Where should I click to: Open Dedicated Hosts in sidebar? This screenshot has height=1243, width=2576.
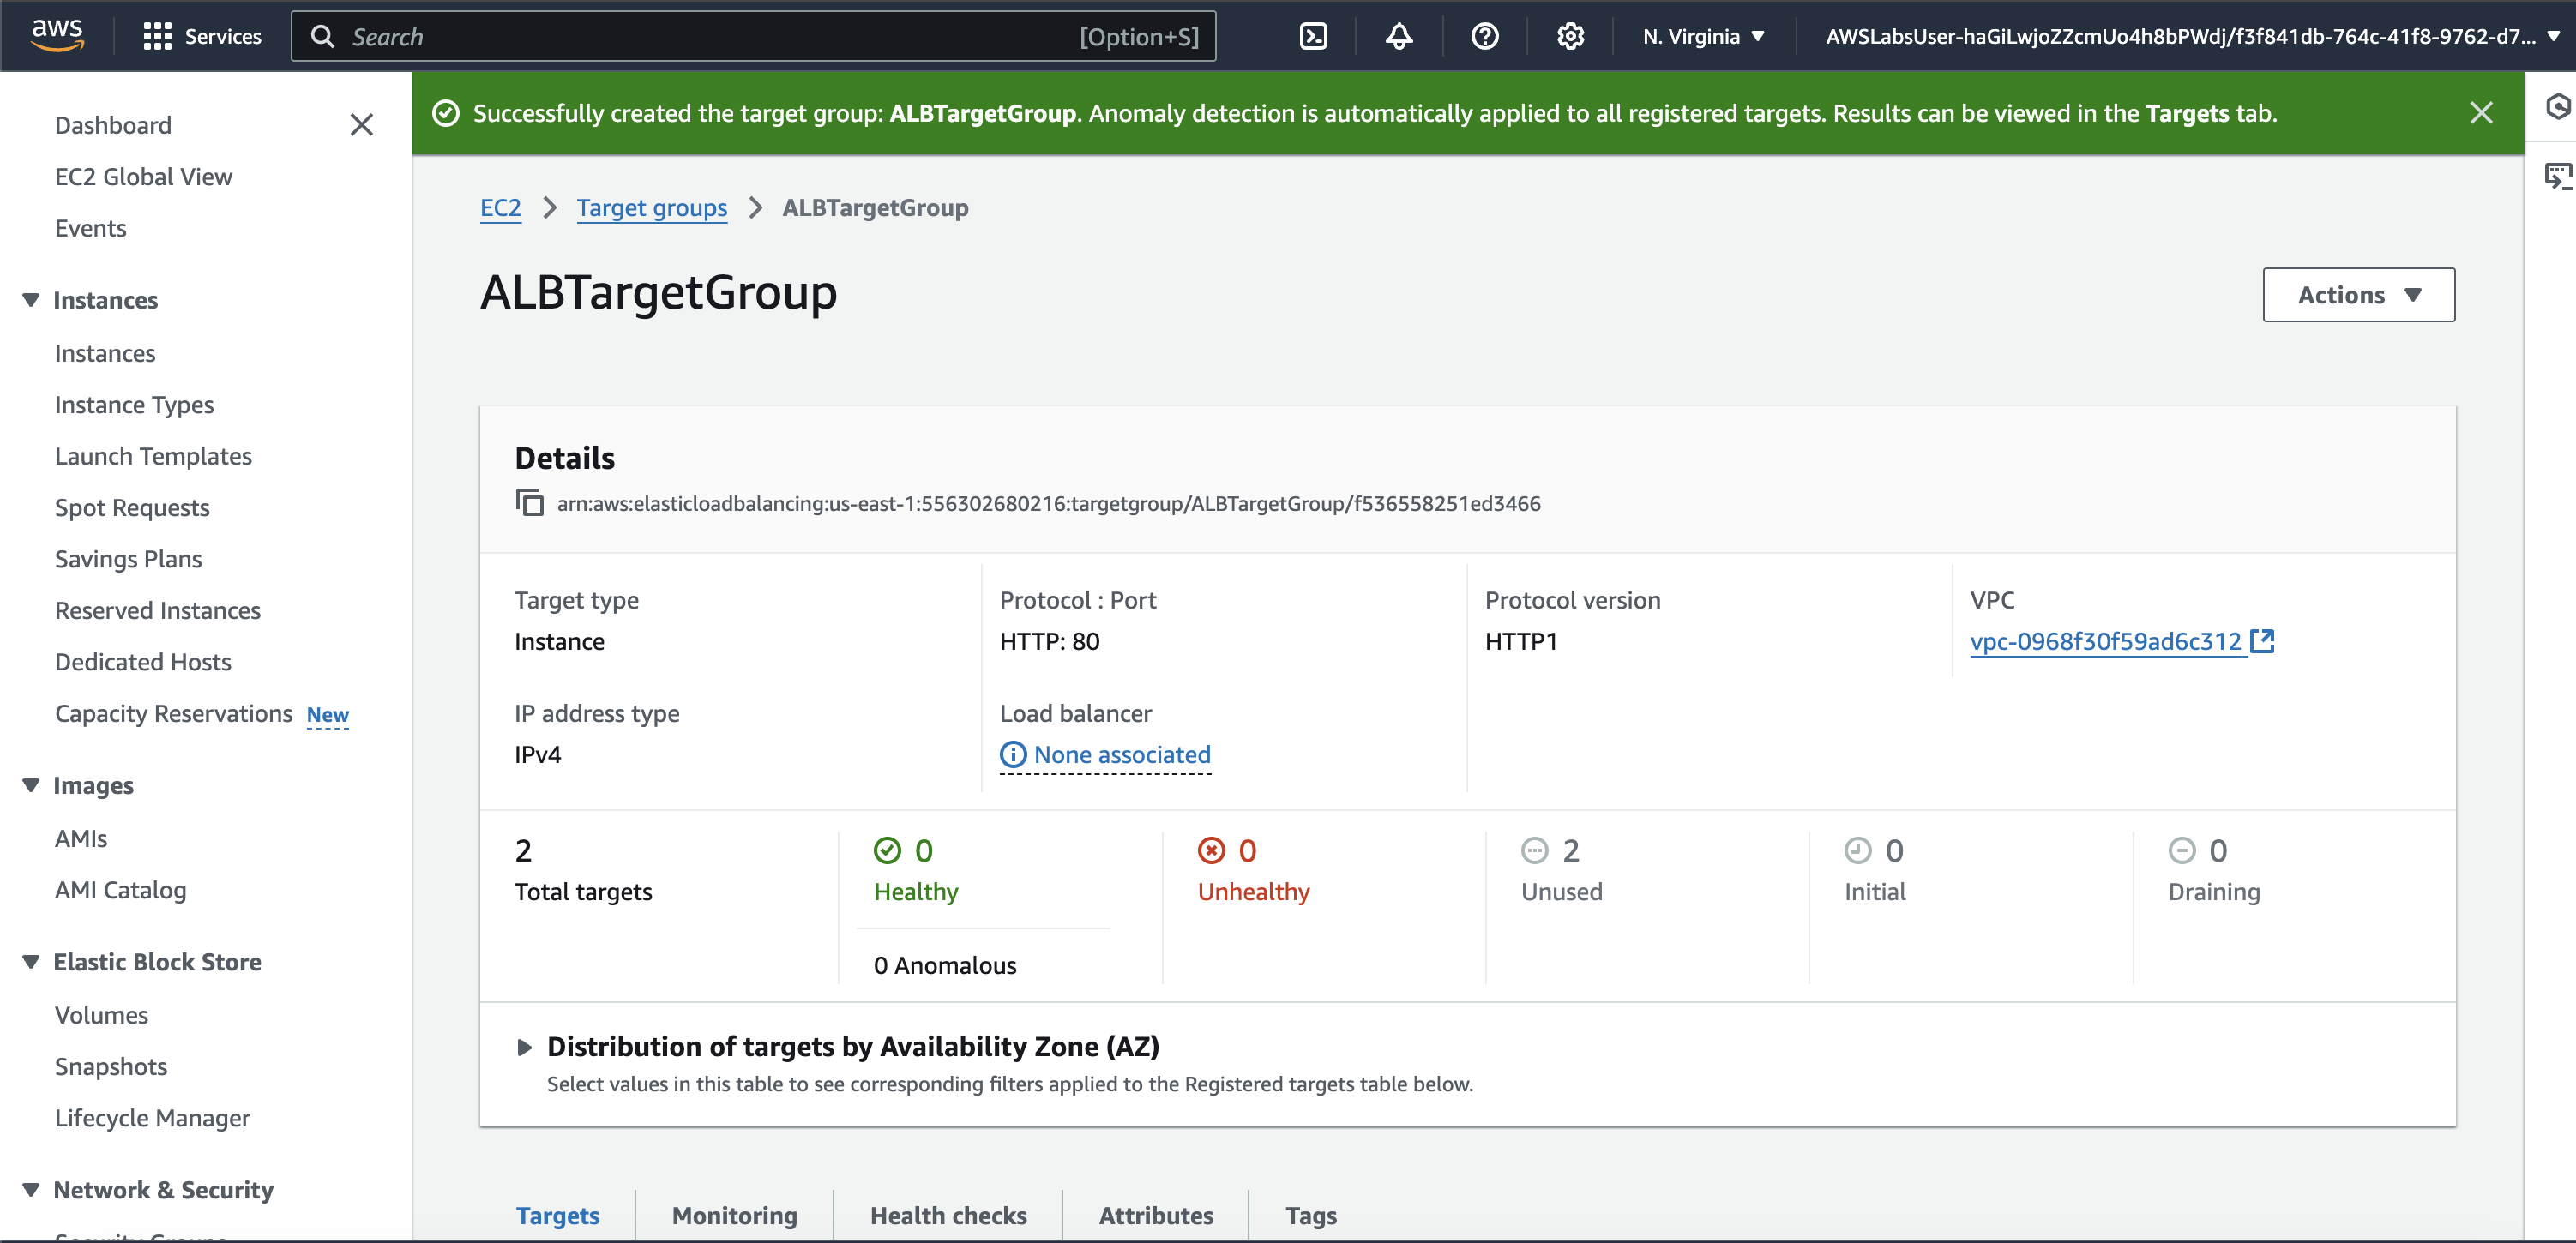(143, 663)
